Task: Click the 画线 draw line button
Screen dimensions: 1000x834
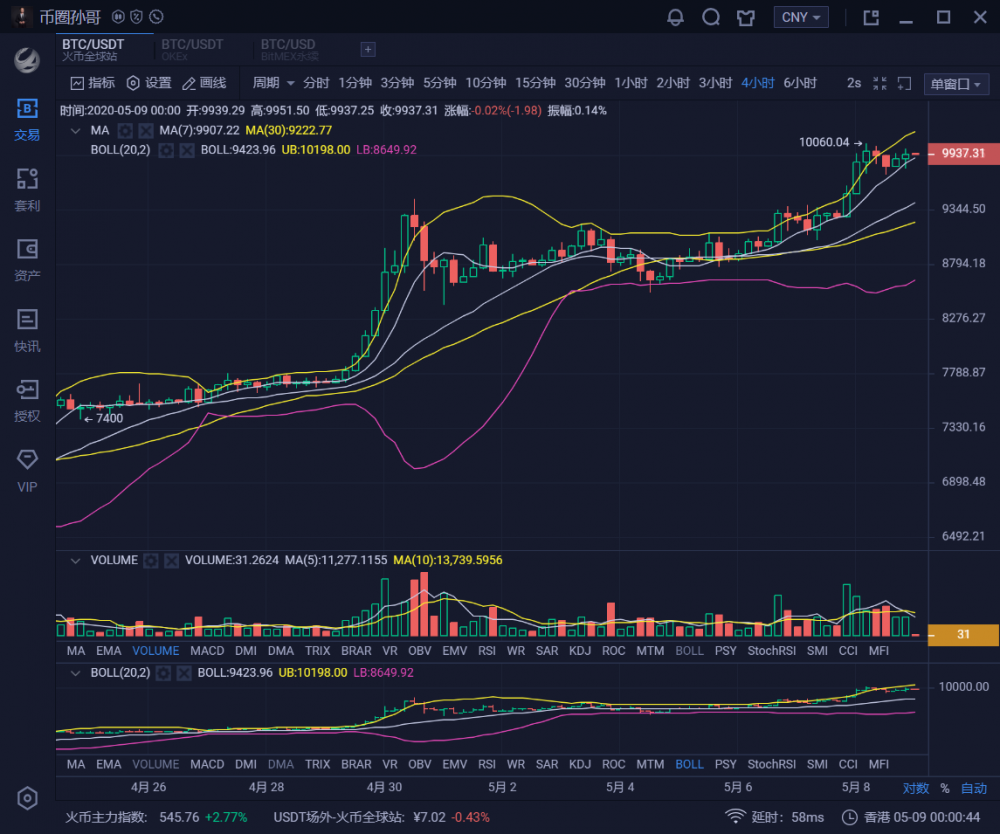Action: click(204, 83)
